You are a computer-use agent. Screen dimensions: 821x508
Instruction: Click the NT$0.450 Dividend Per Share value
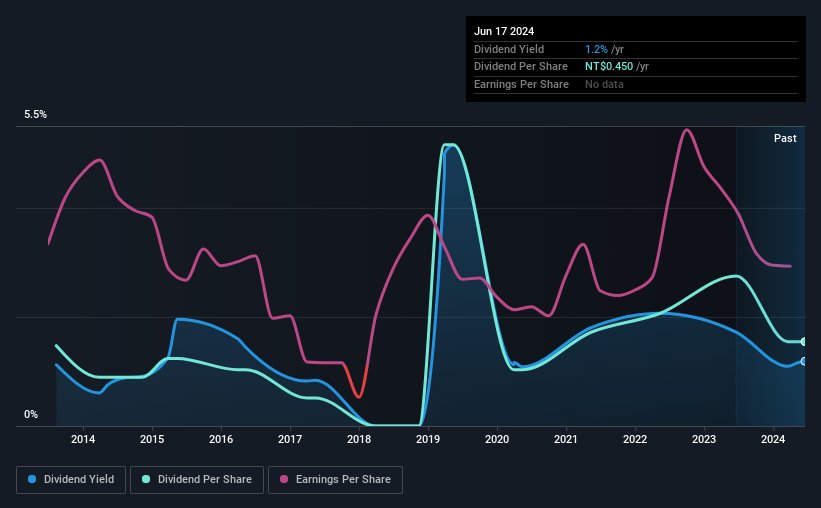point(609,67)
